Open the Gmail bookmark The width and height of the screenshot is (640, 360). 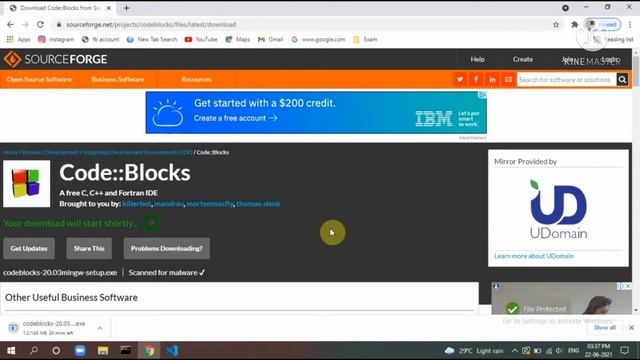(271, 39)
